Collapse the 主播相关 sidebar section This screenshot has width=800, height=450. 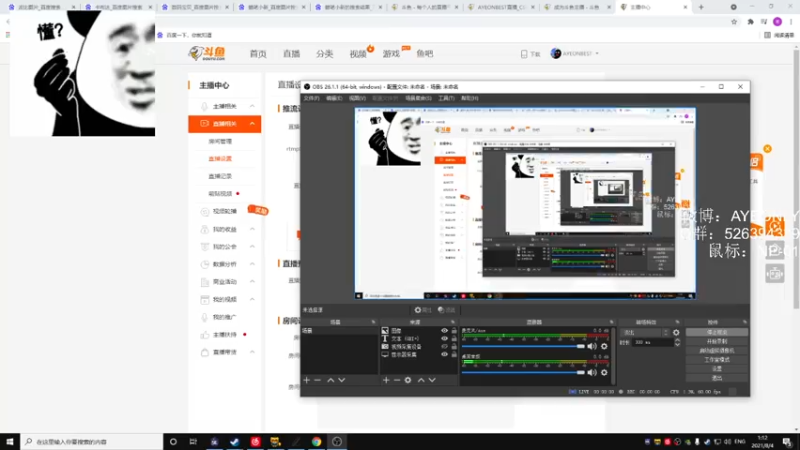pos(253,106)
